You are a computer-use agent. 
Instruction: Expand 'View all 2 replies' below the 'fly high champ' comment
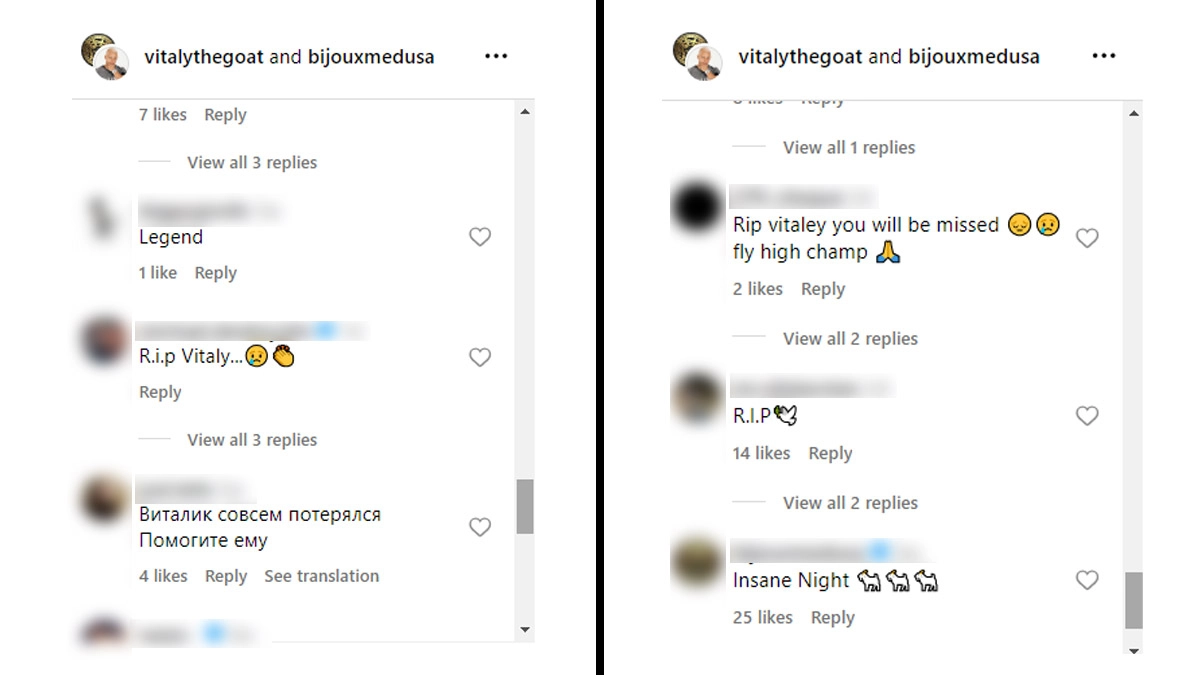click(x=850, y=338)
